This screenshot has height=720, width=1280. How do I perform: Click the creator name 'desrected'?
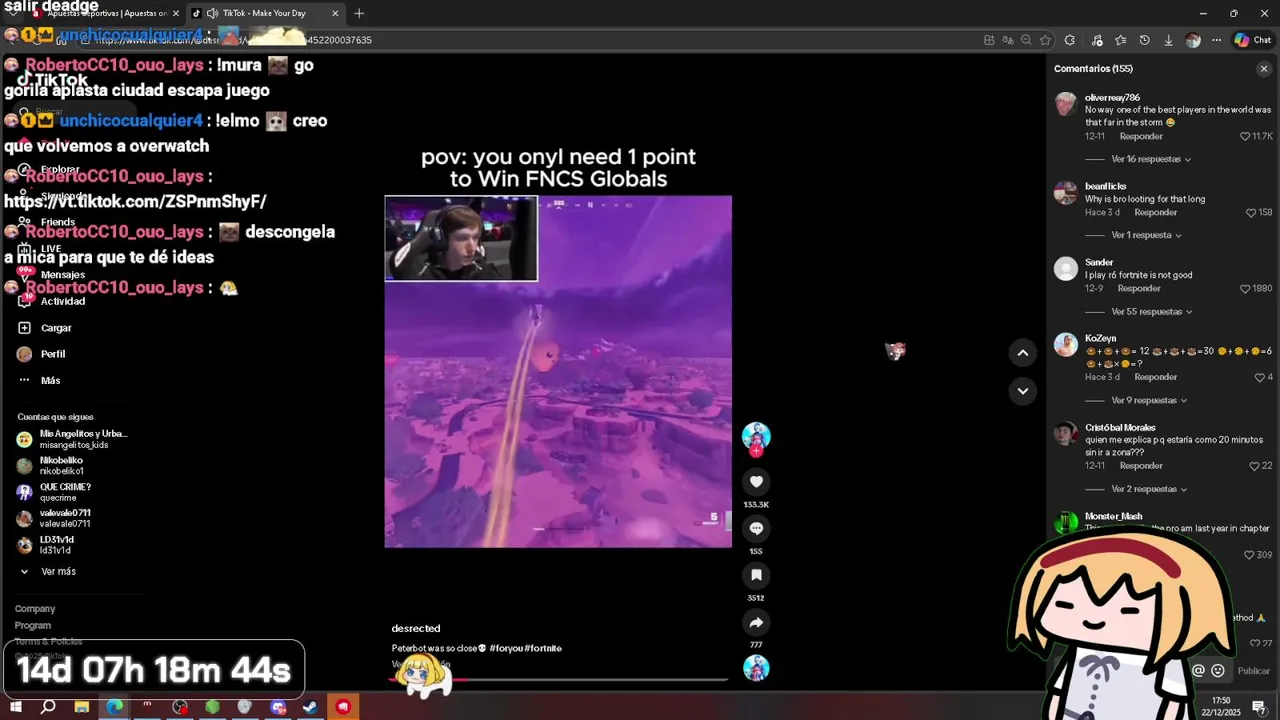click(x=416, y=628)
